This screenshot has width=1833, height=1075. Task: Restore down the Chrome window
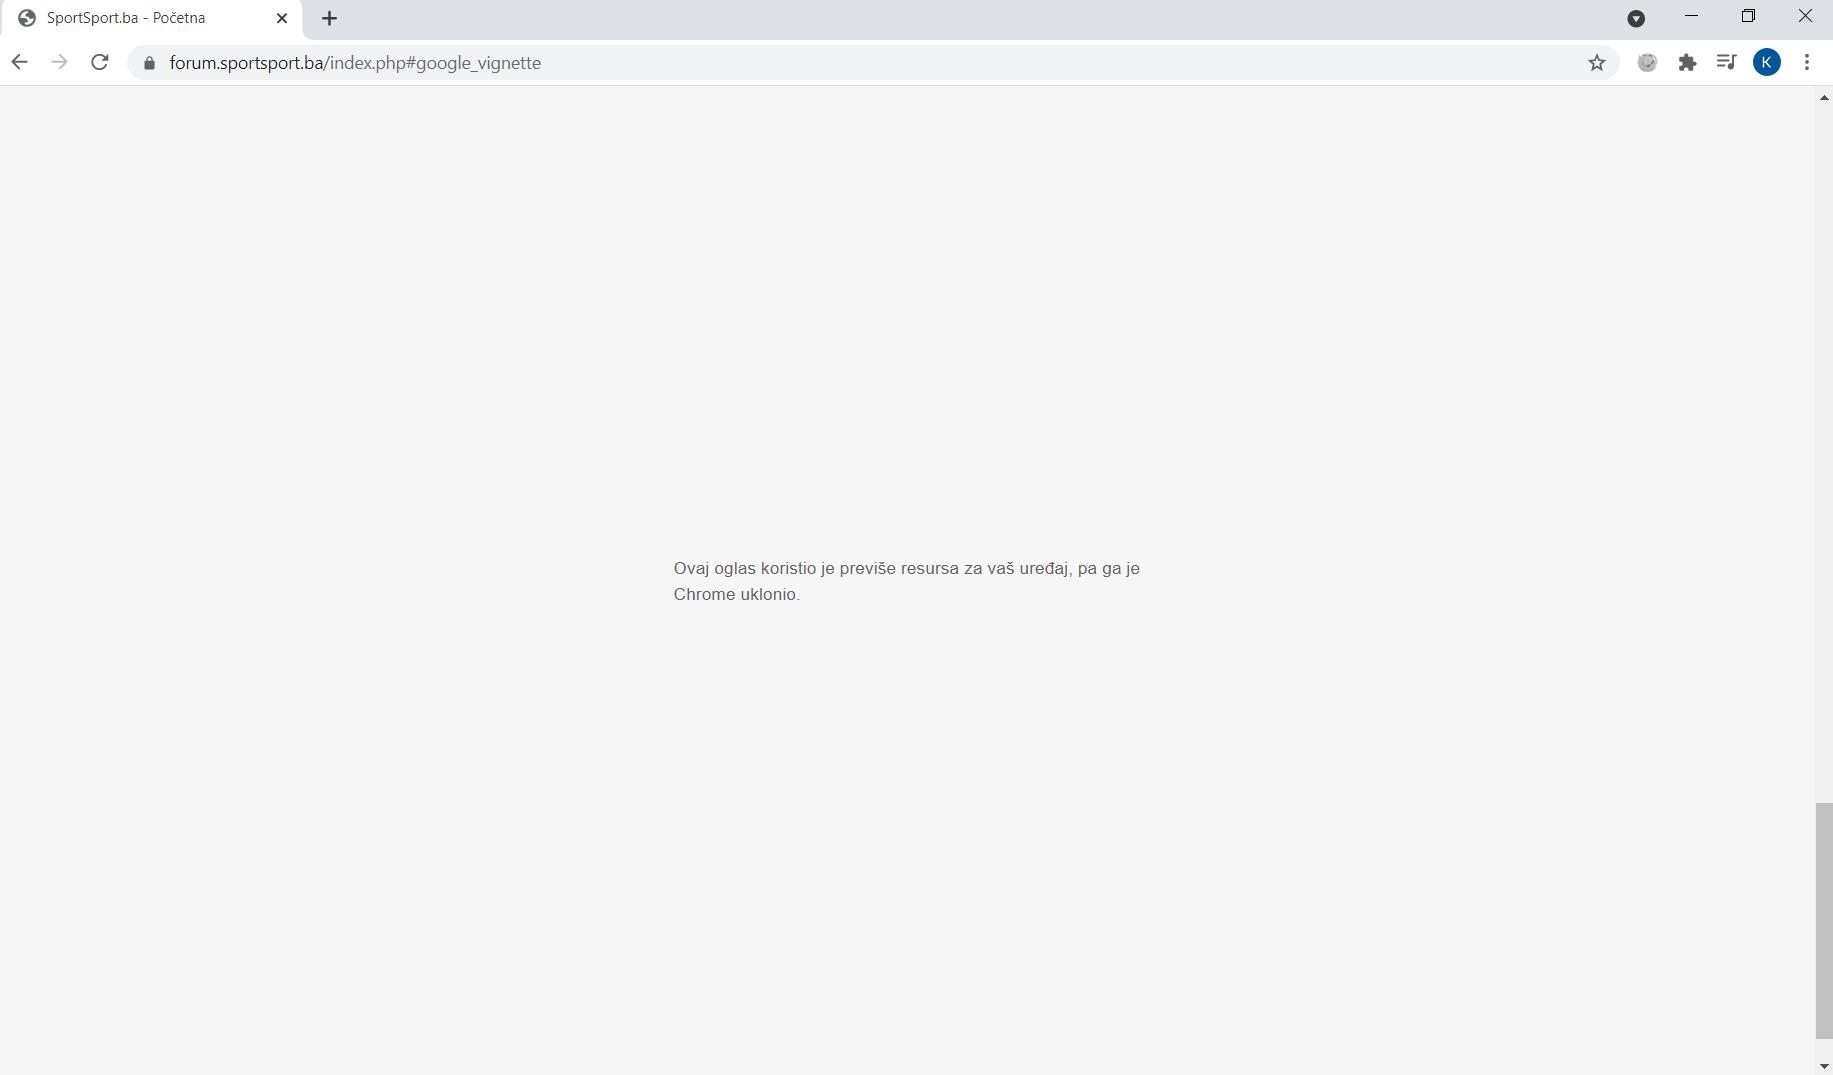1748,16
